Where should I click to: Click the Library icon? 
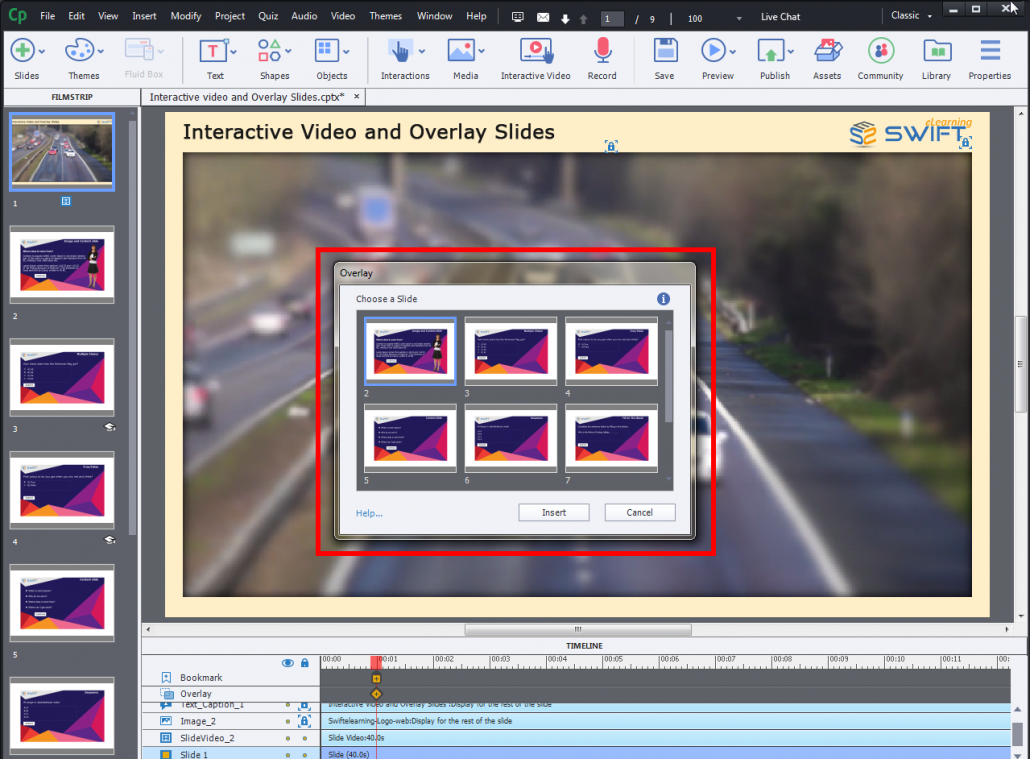[936, 50]
